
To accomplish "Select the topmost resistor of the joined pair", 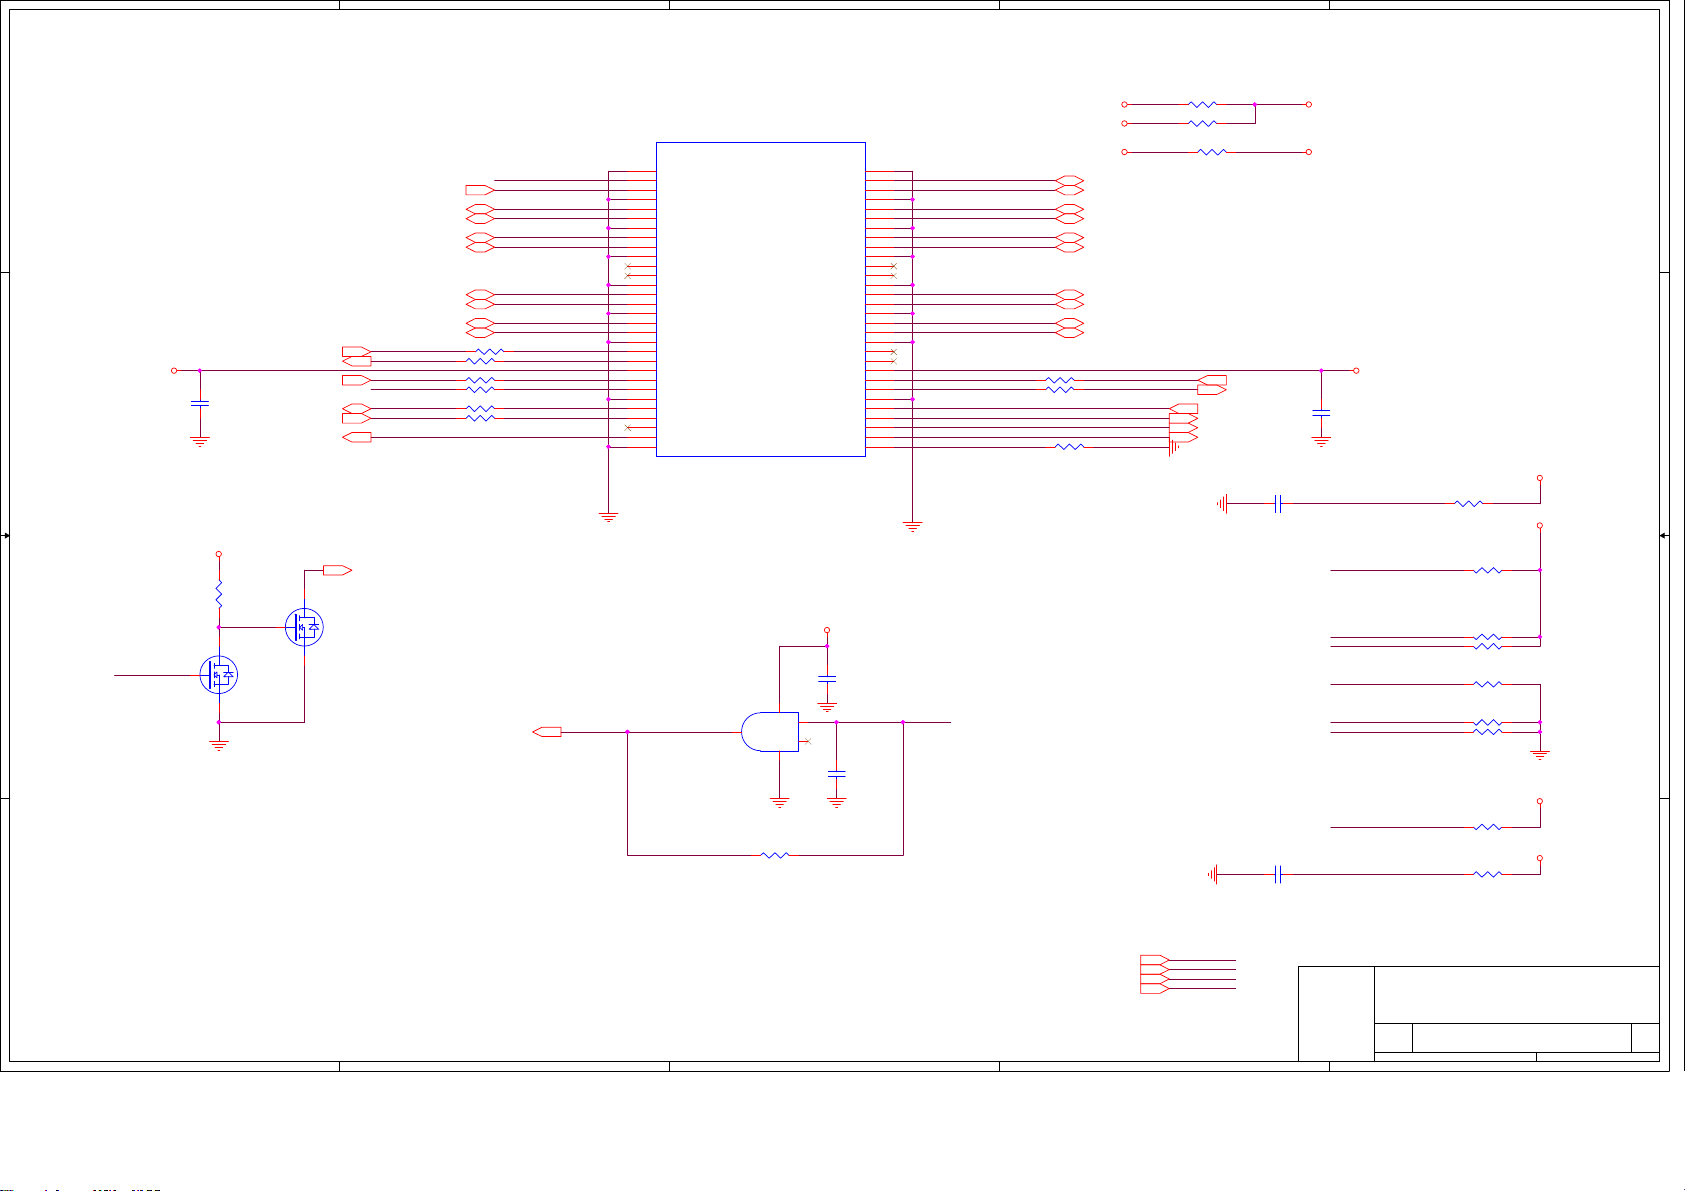I will pyautogui.click(x=1203, y=104).
